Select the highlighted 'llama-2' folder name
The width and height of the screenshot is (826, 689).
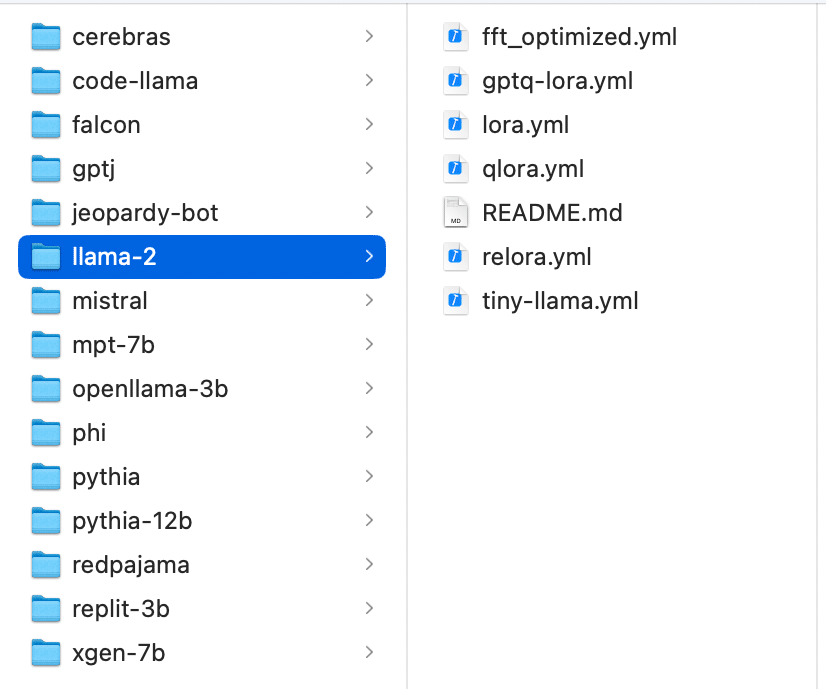click(114, 257)
